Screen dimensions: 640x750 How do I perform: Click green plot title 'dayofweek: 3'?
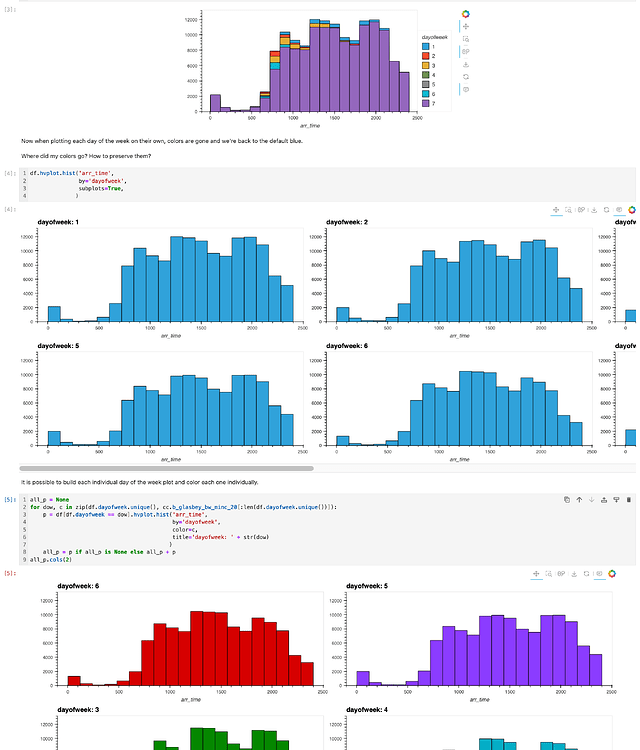coord(78,710)
